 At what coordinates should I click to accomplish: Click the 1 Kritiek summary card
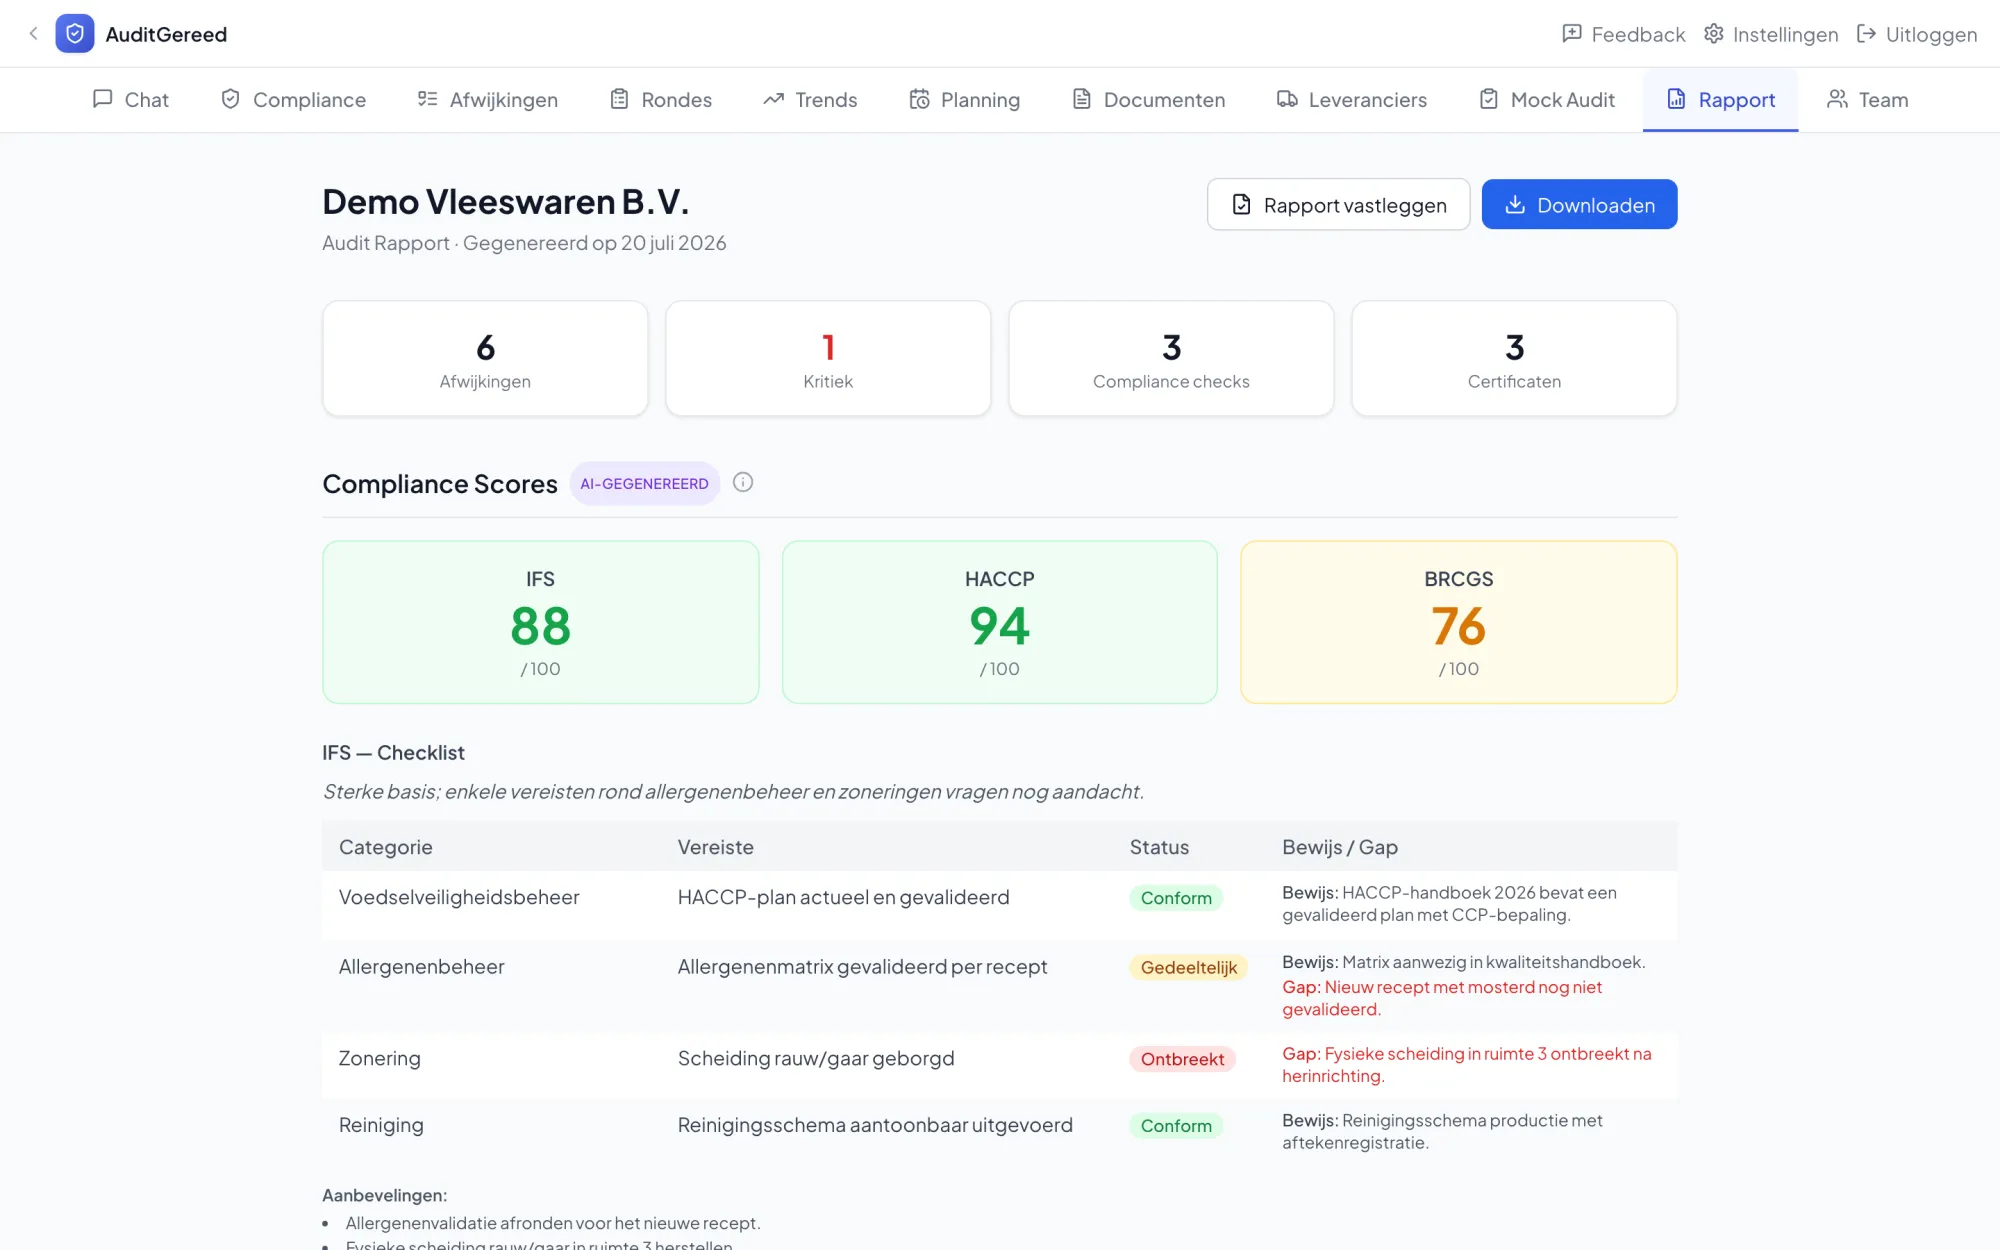828,358
